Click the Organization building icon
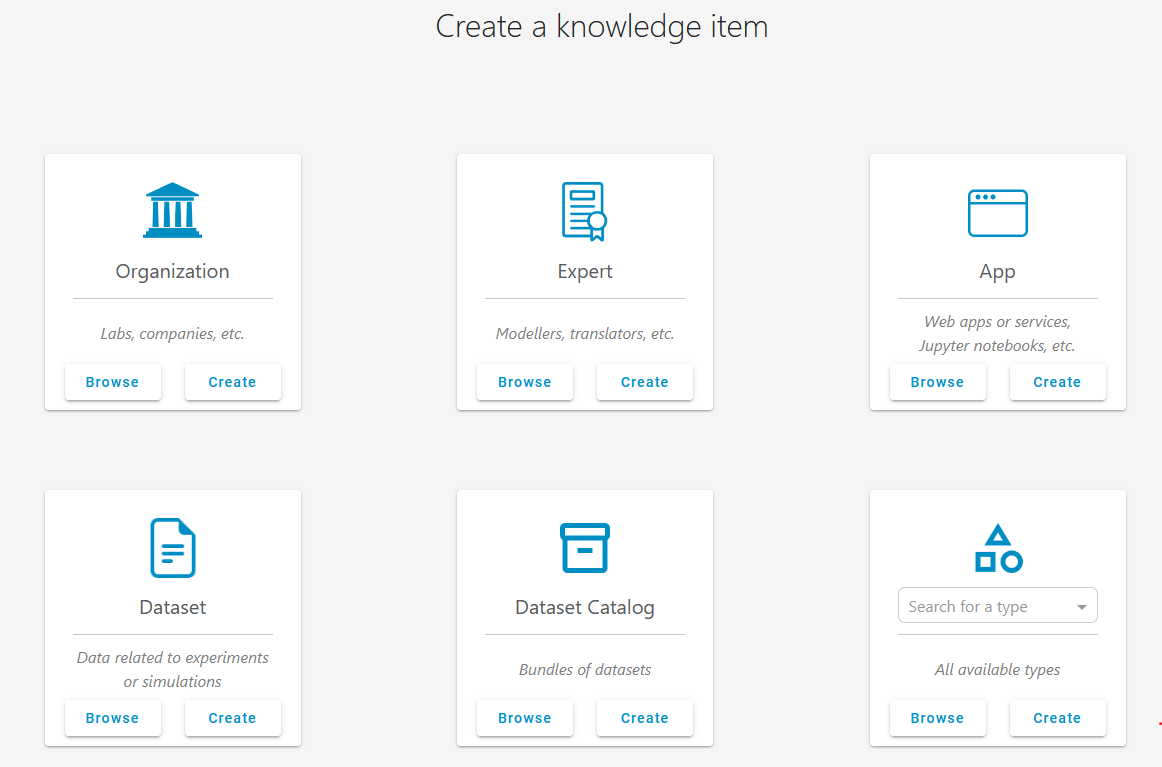 pos(172,210)
